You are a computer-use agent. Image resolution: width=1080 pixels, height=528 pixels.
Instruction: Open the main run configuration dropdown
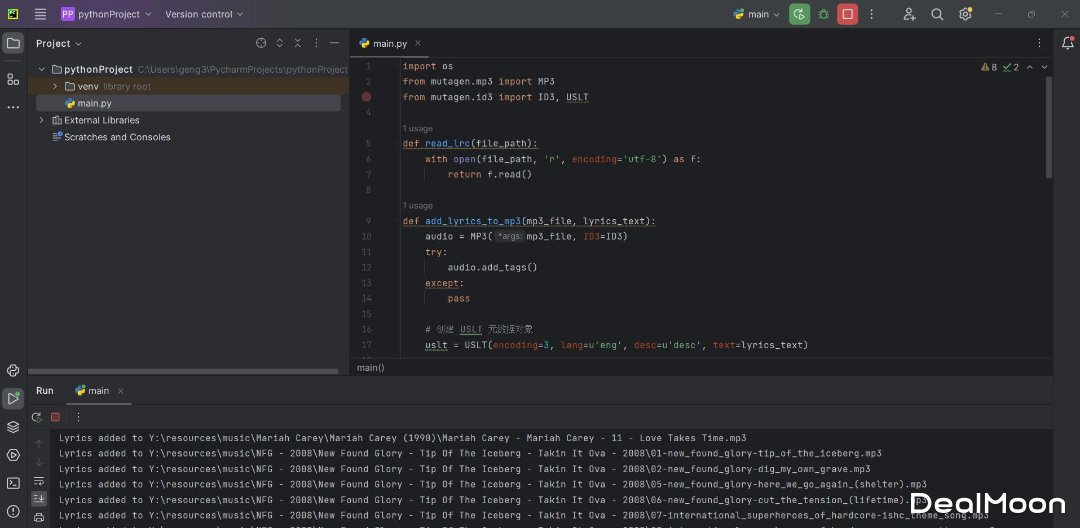[x=757, y=14]
